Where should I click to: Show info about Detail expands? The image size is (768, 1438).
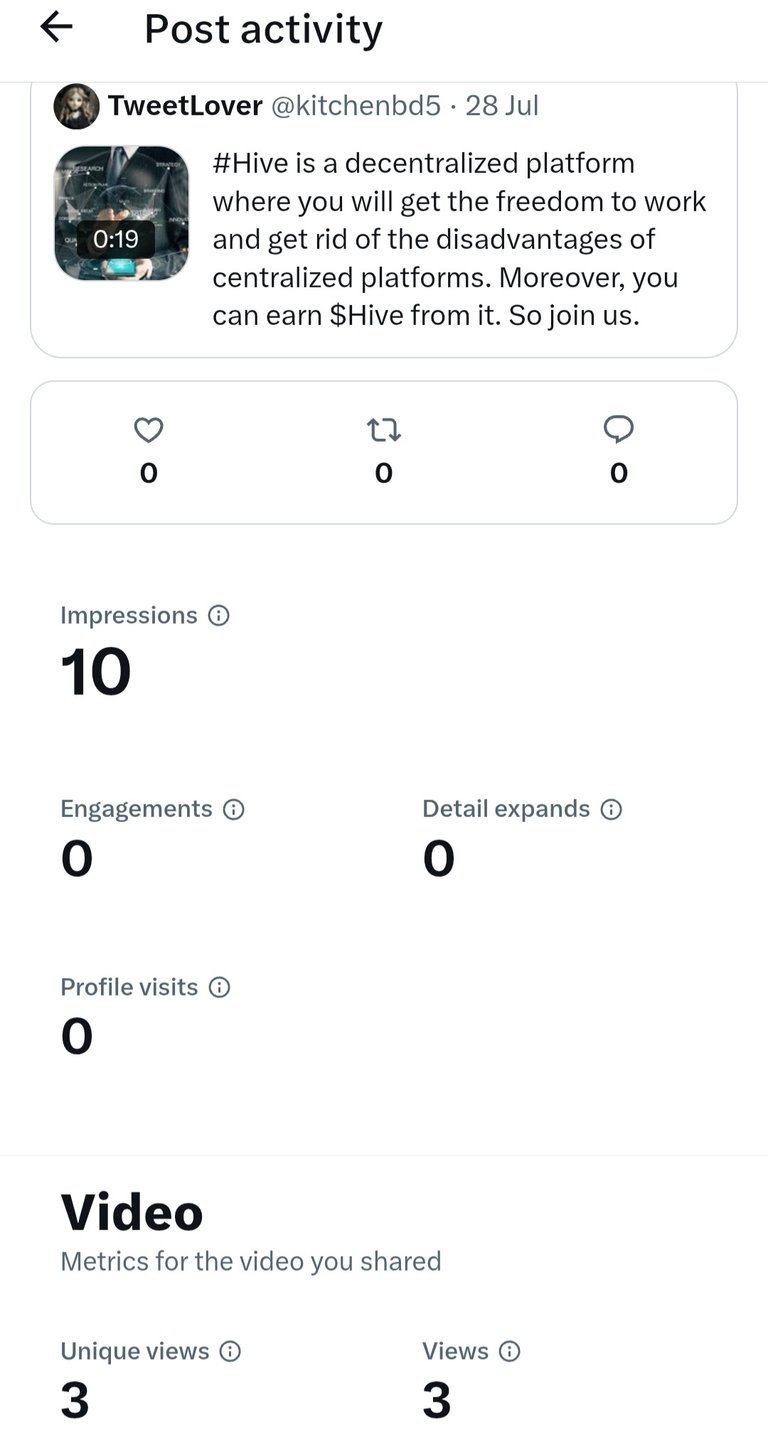click(x=611, y=809)
